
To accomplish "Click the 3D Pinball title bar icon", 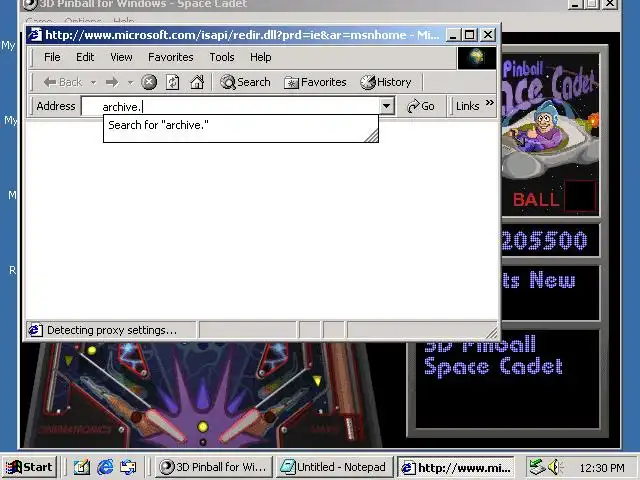I will 29,4.
